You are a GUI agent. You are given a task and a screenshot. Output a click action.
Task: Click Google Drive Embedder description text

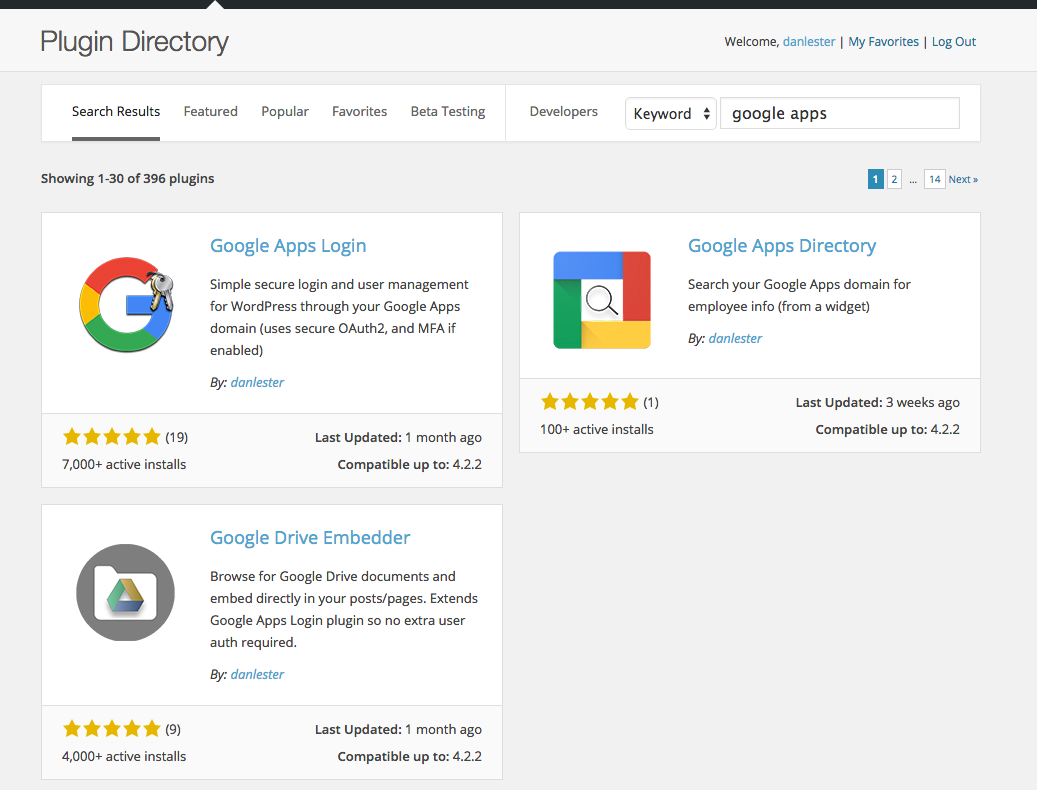[x=344, y=610]
